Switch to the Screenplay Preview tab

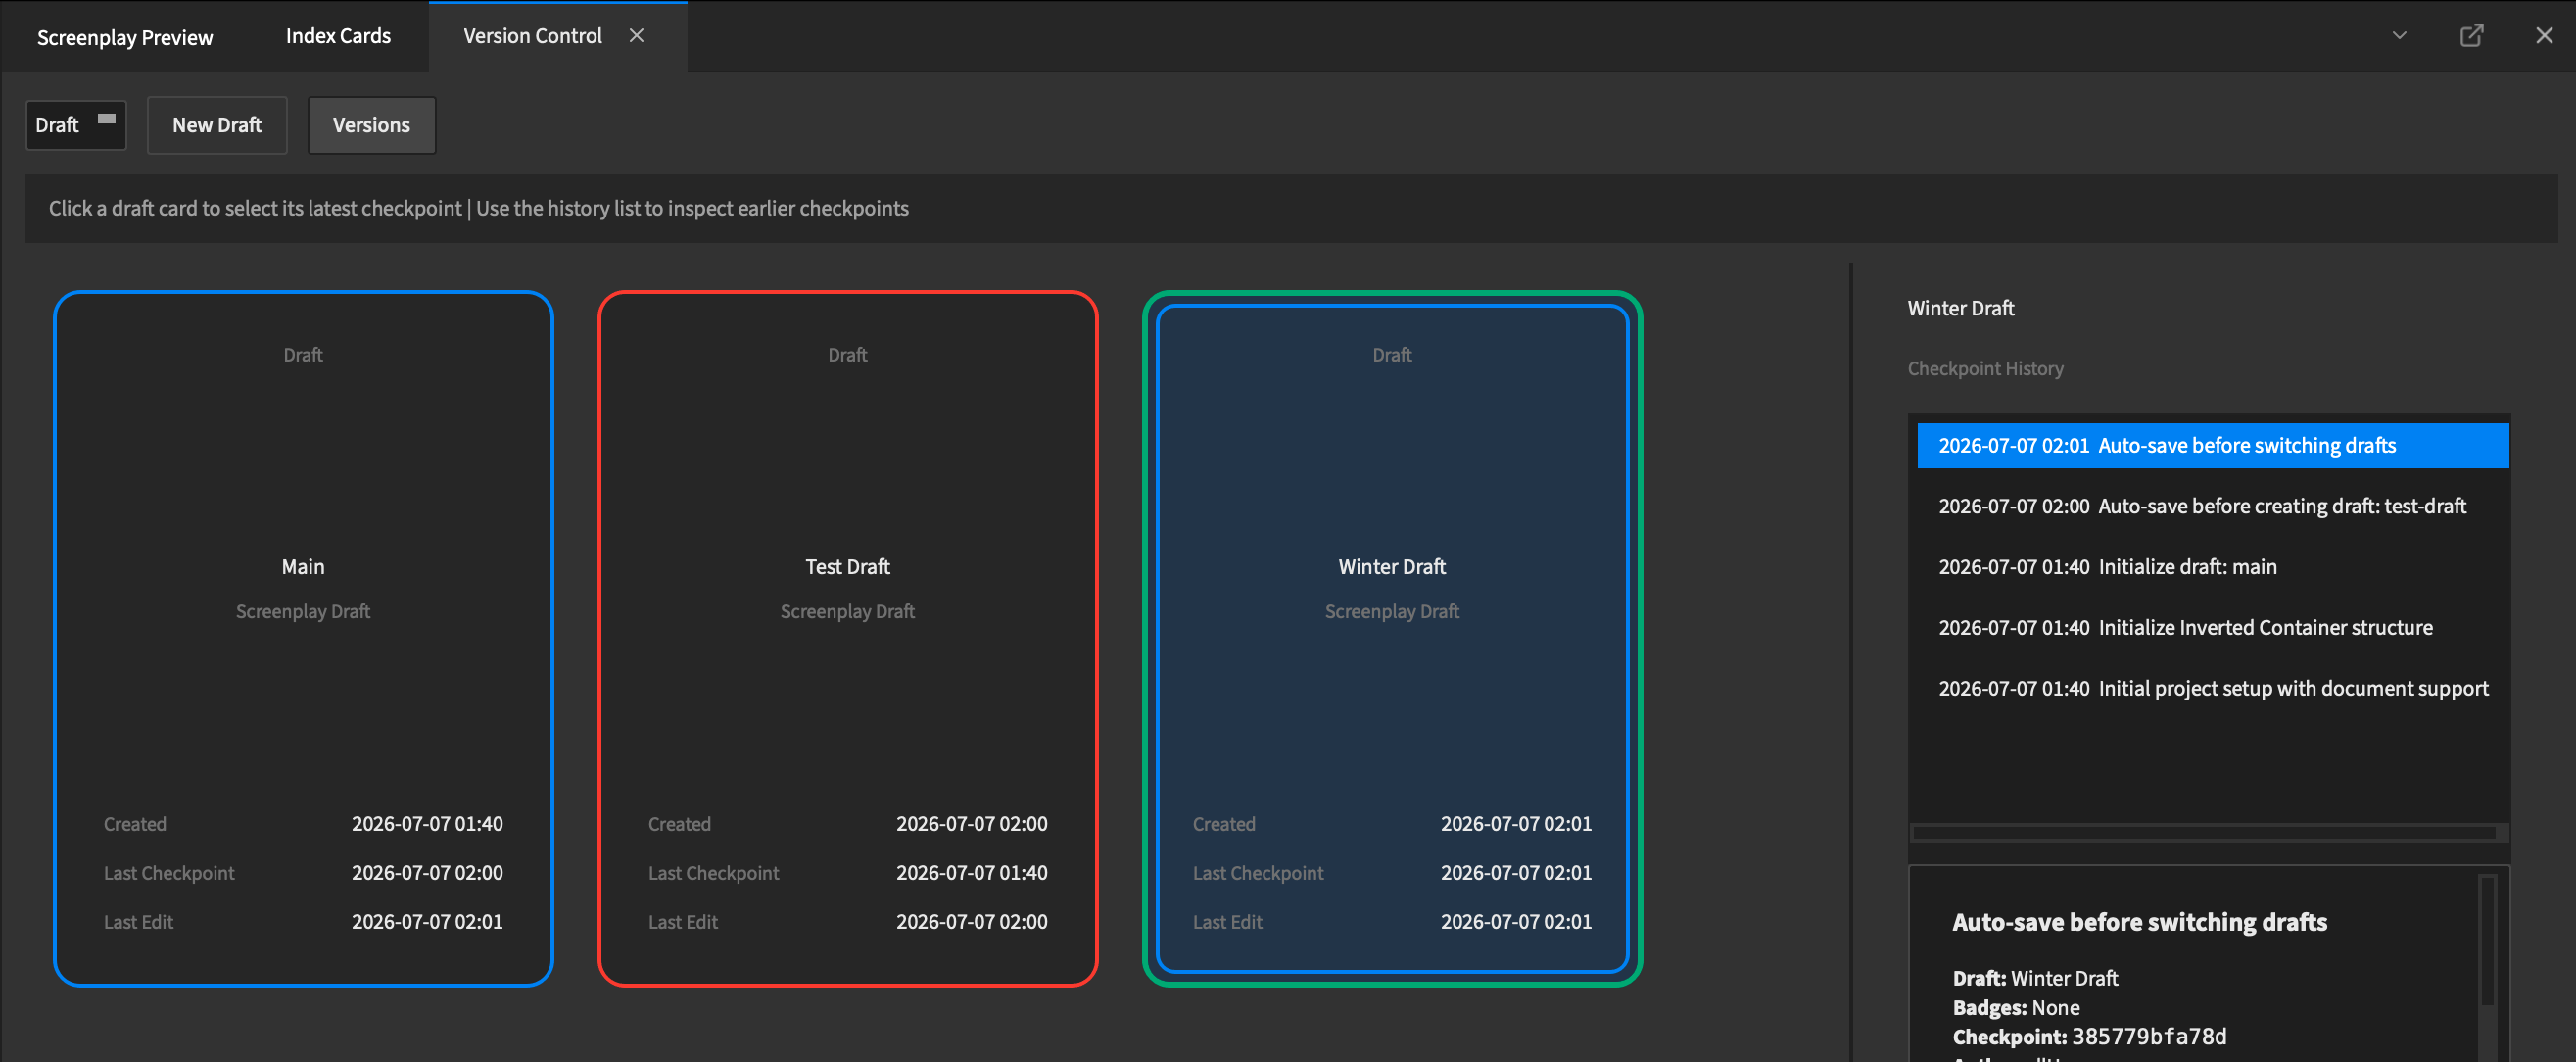tap(125, 37)
